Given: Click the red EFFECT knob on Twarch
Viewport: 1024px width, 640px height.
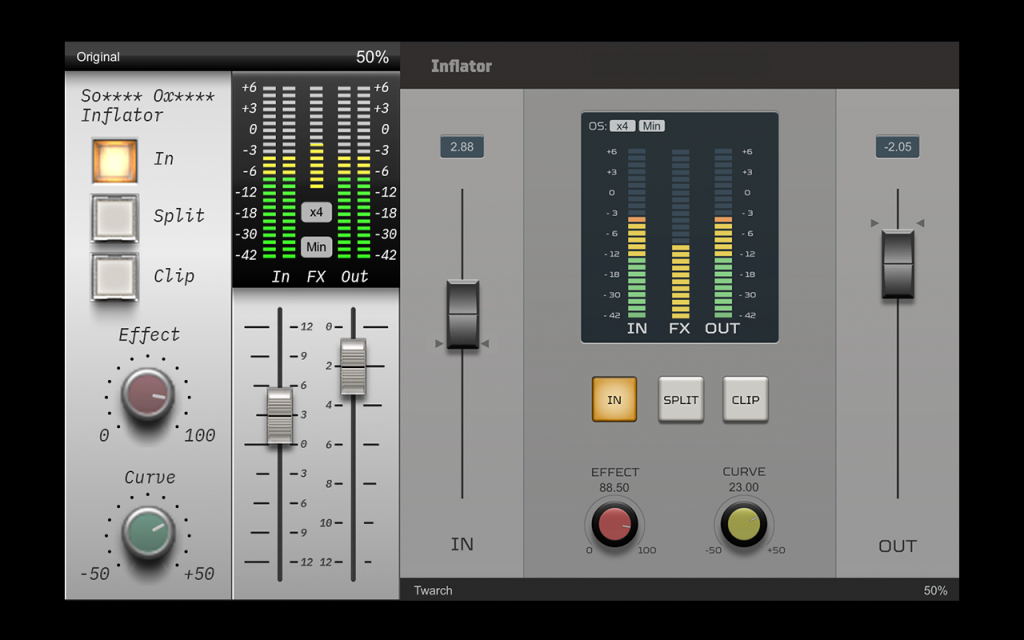Looking at the screenshot, I should pos(614,524).
